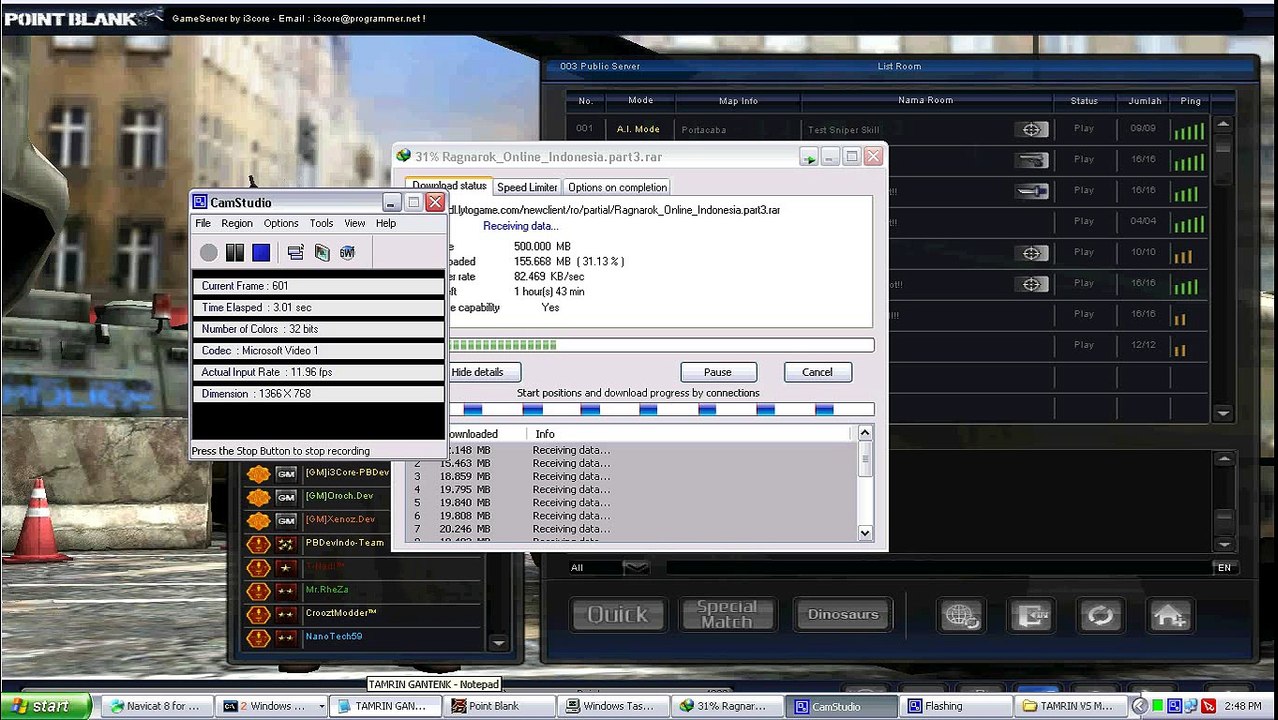1278x720 pixels.
Task: Click room list scroll down arrow
Action: click(x=1223, y=413)
